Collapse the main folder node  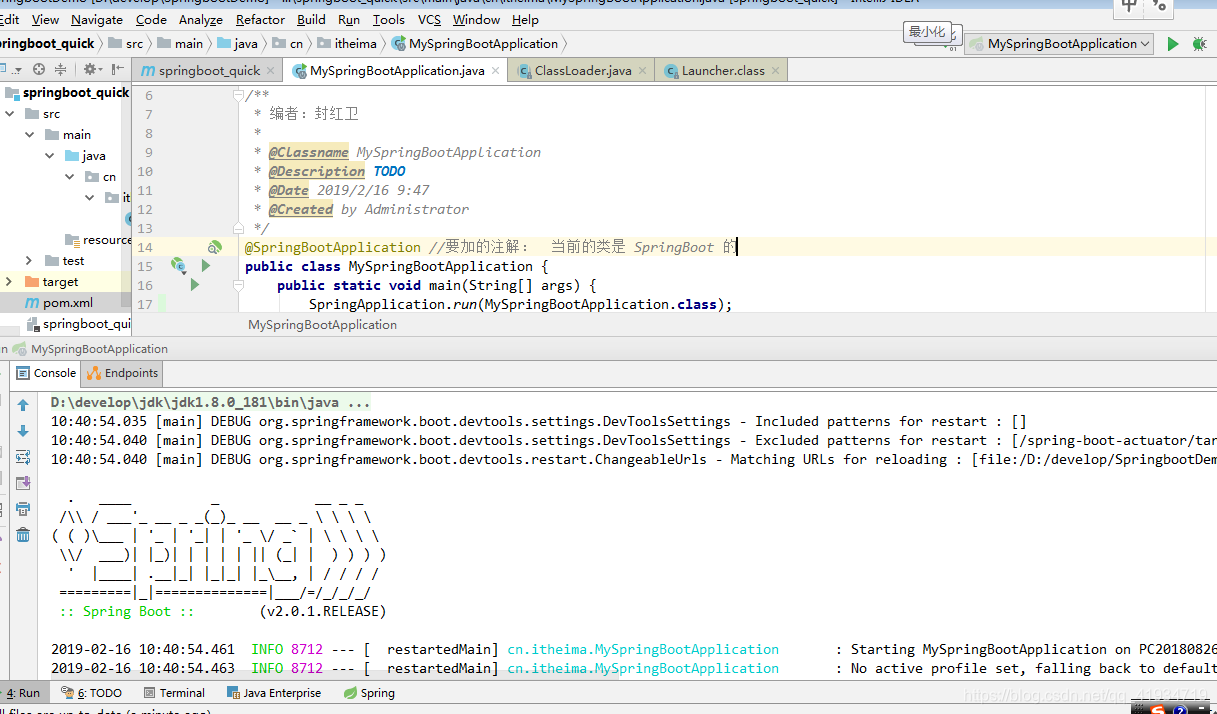coord(30,134)
